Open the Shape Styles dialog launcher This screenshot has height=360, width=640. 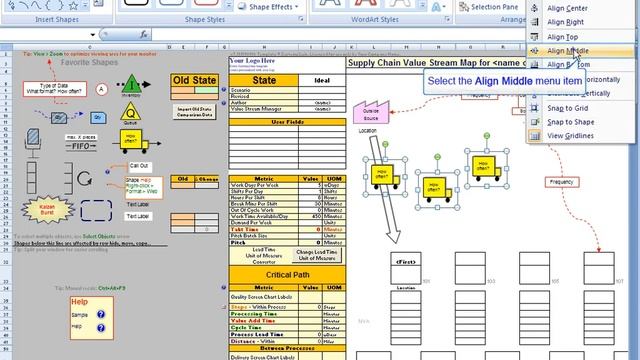point(301,19)
